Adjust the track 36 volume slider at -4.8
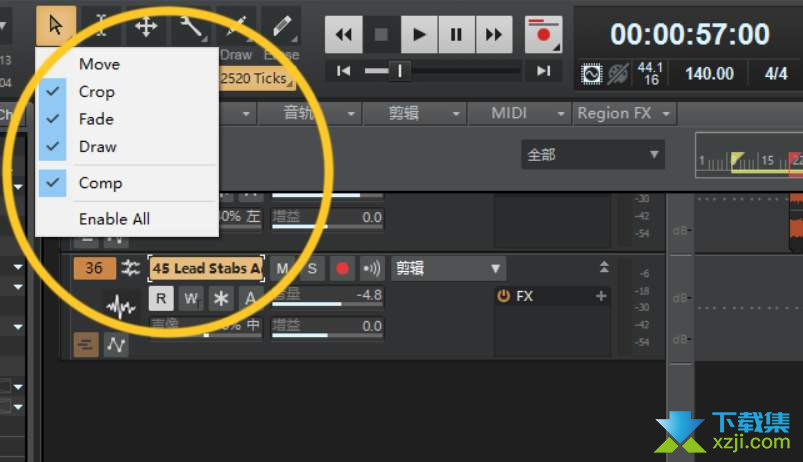 tap(327, 297)
